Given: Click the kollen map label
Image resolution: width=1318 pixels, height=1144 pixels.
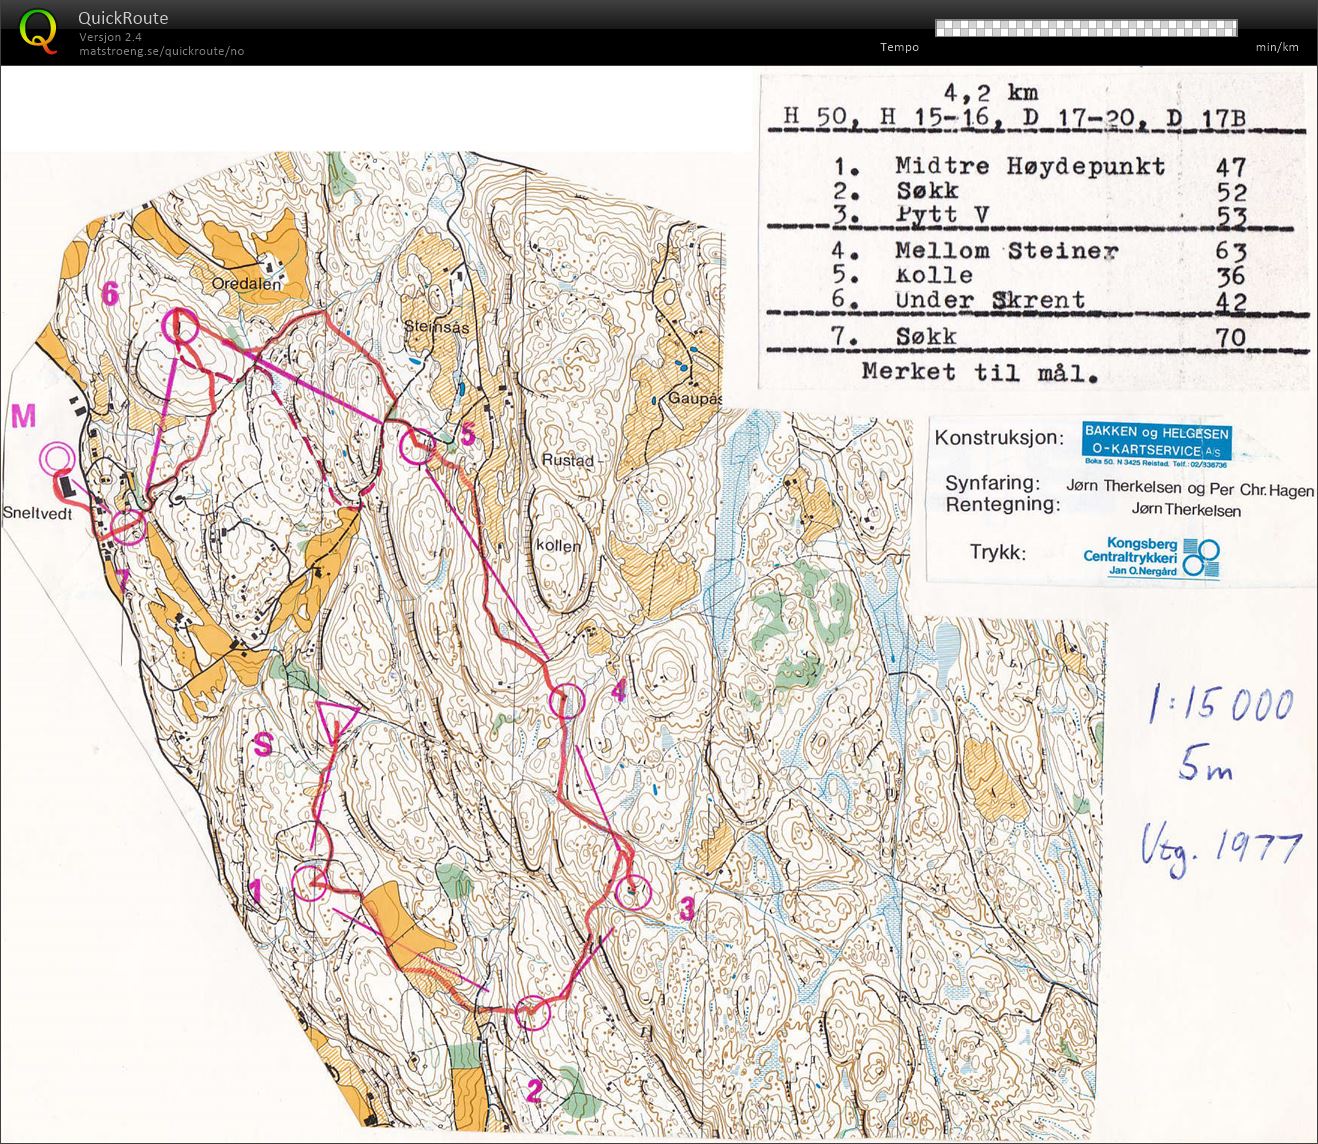Looking at the screenshot, I should [x=557, y=546].
